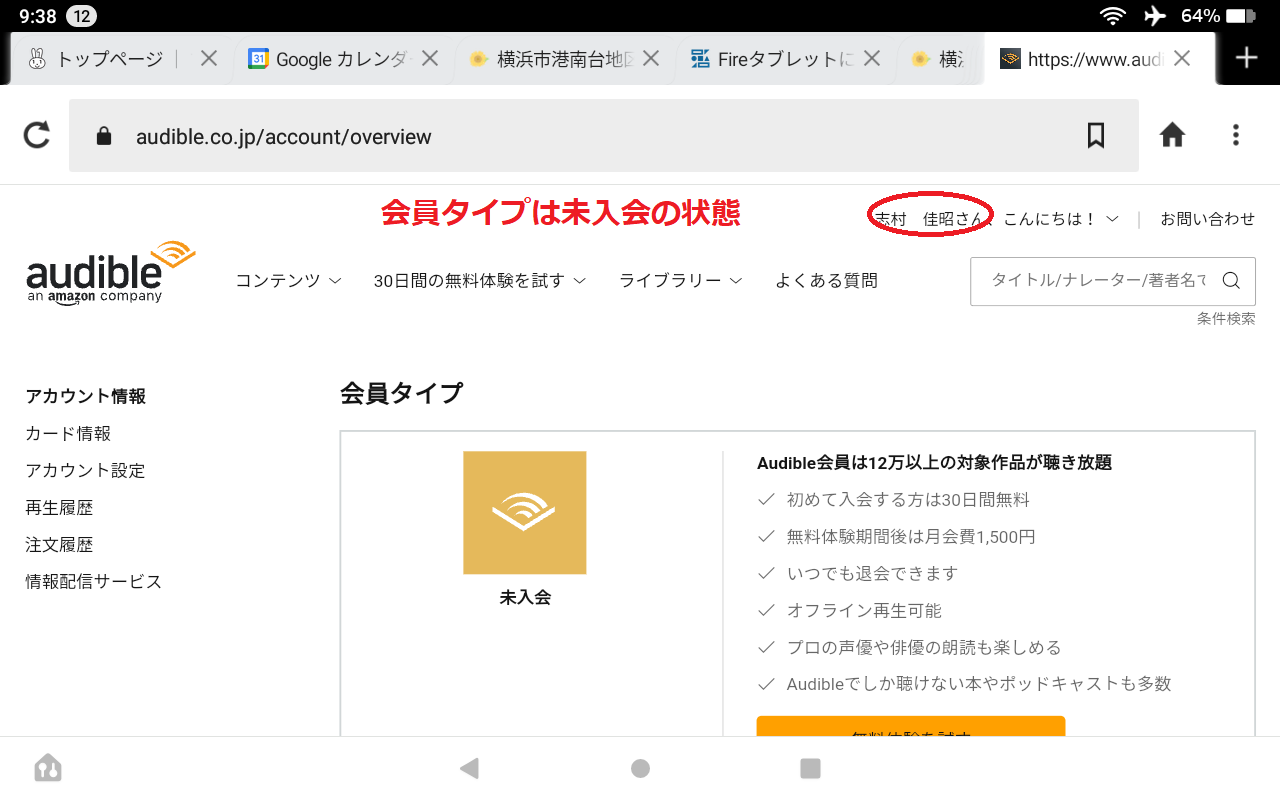Expand the こんにちは！ account dropdown
Screen dimensions: 1280x800
(1061, 219)
